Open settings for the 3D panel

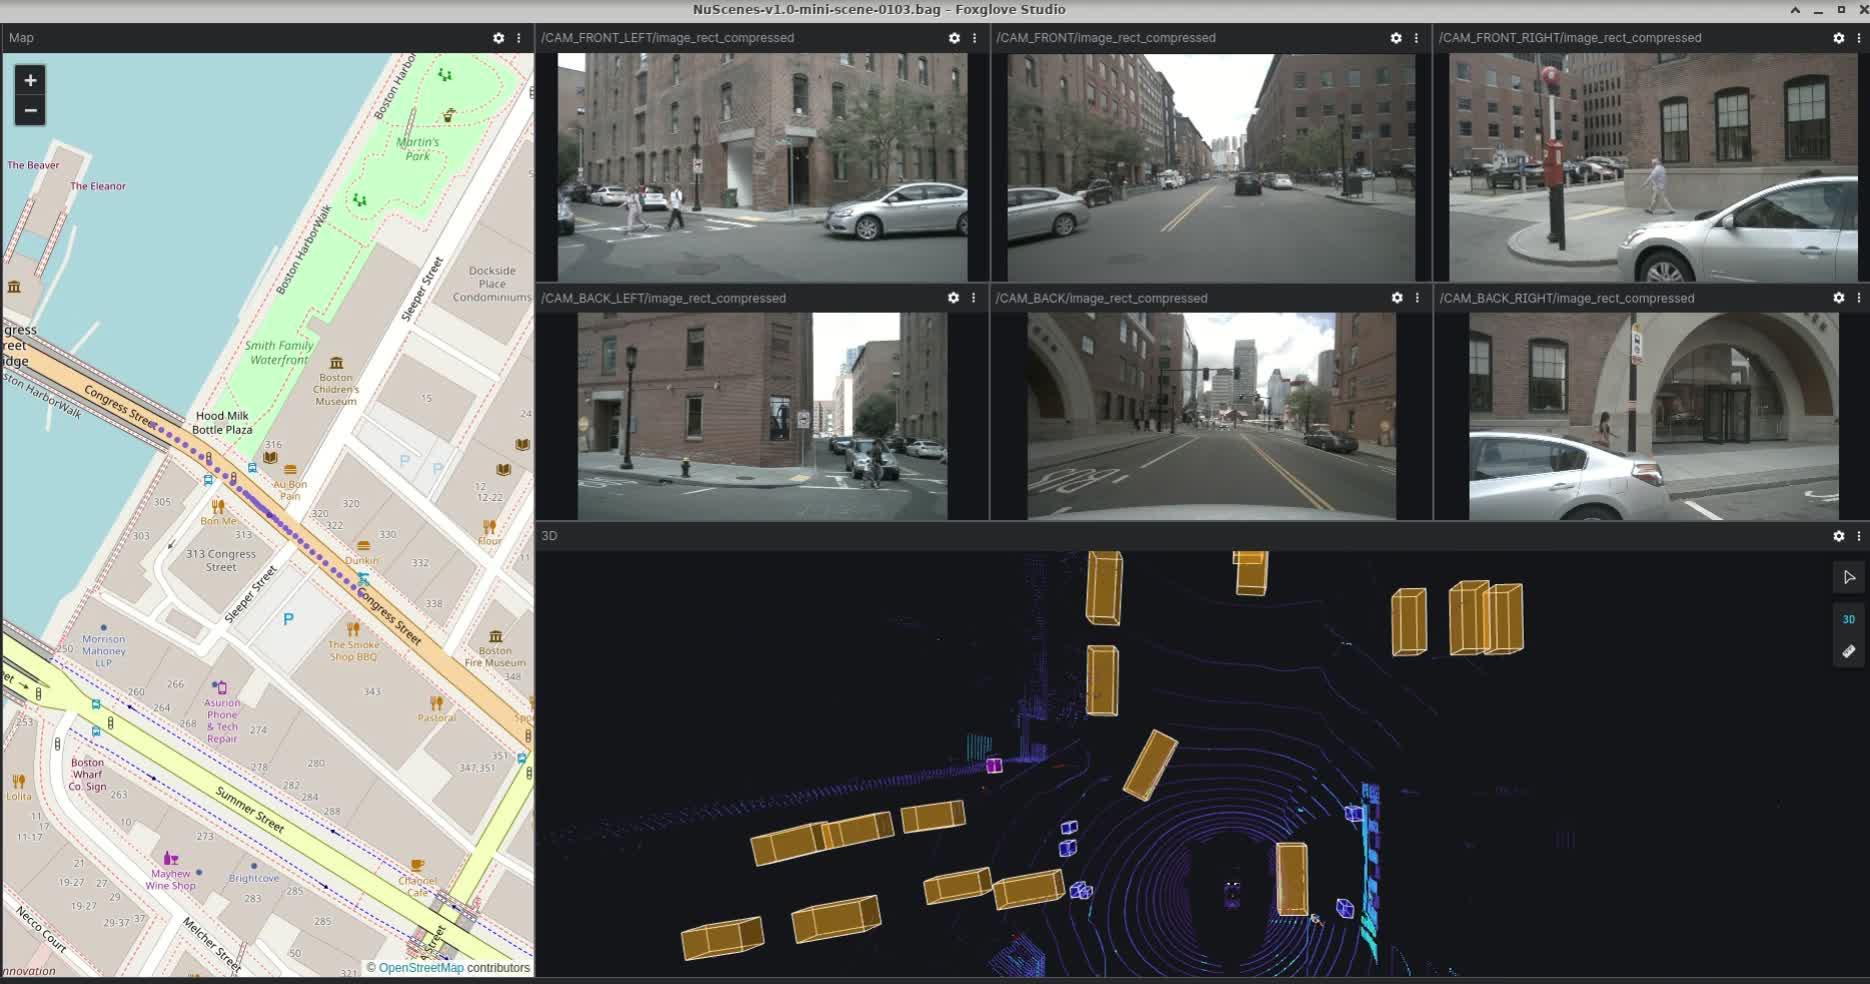(x=1839, y=536)
